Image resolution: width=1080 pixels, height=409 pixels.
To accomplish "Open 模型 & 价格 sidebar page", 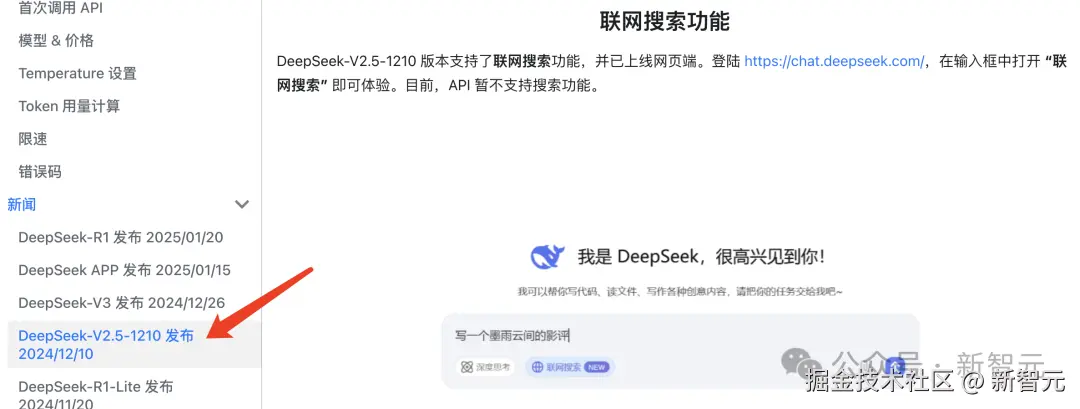I will pyautogui.click(x=56, y=41).
